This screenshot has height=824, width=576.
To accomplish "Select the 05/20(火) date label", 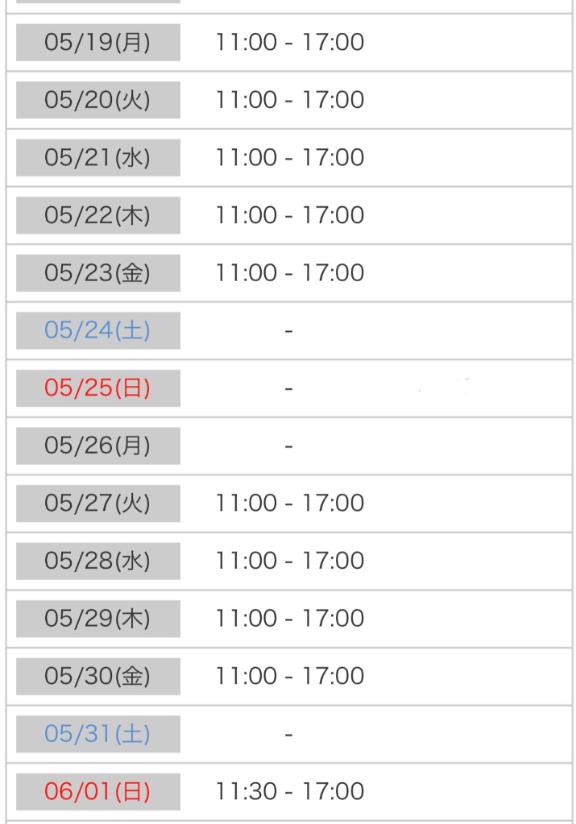I will [98, 100].
